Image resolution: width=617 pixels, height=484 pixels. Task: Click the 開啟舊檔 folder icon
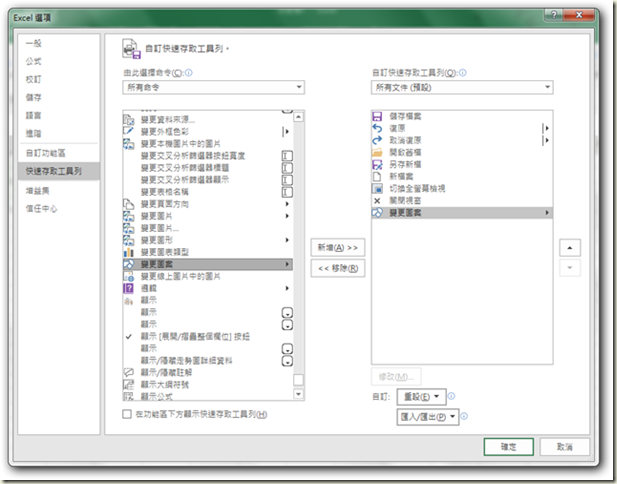click(377, 152)
